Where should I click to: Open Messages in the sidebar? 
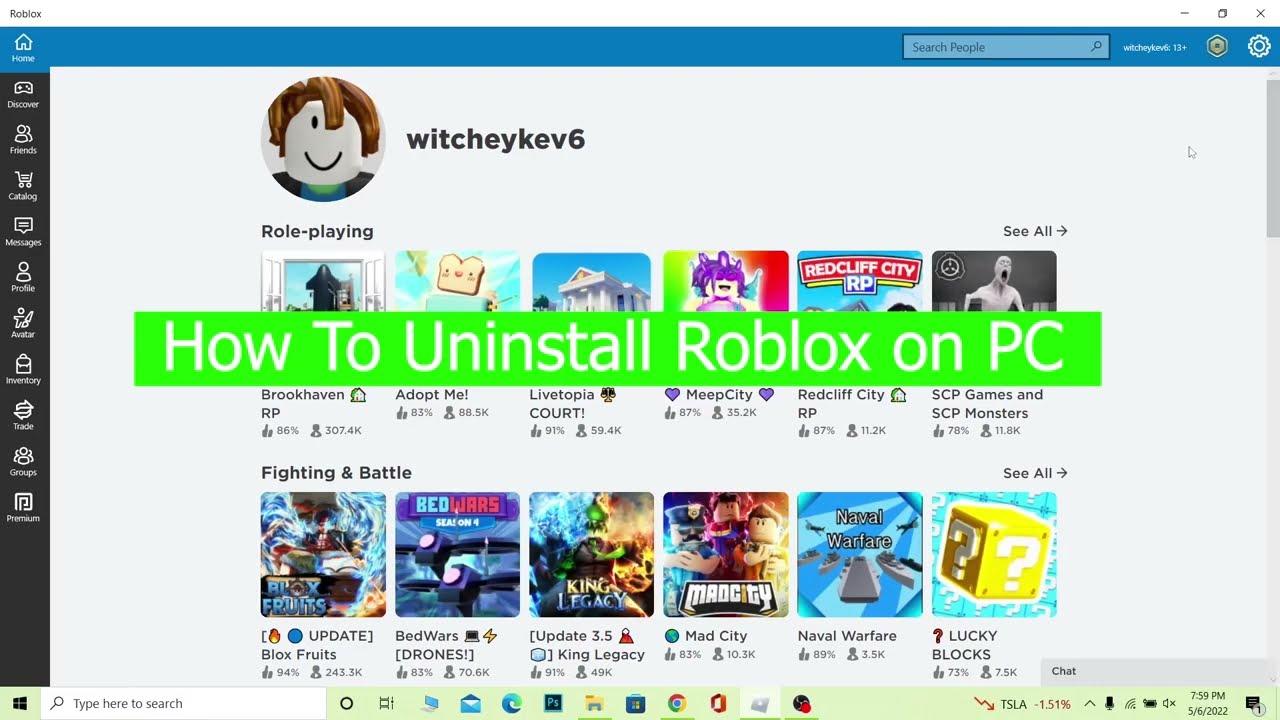pos(23,232)
